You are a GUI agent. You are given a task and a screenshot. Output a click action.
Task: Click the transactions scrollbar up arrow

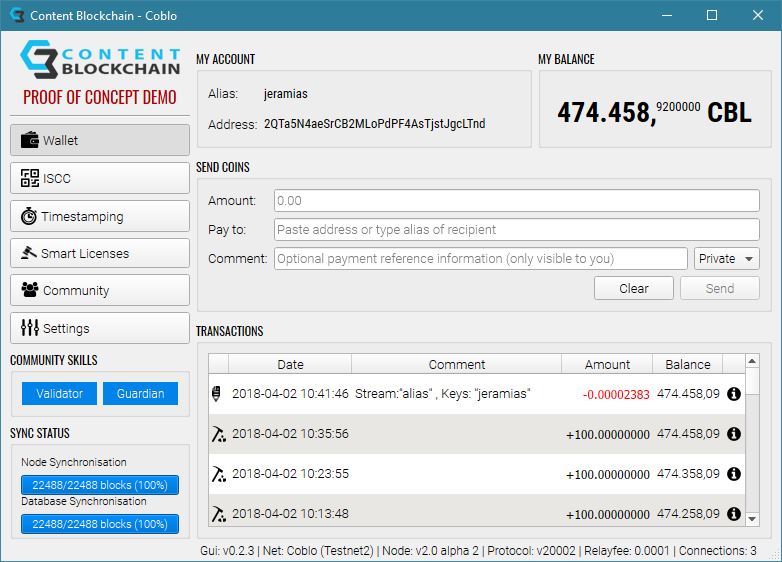point(752,361)
